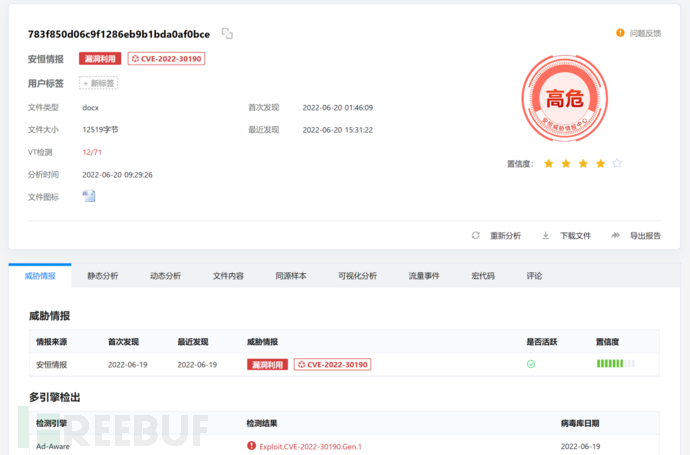Viewport: 690px width, 455px height.
Task: Click the second confidence star
Action: 566,164
